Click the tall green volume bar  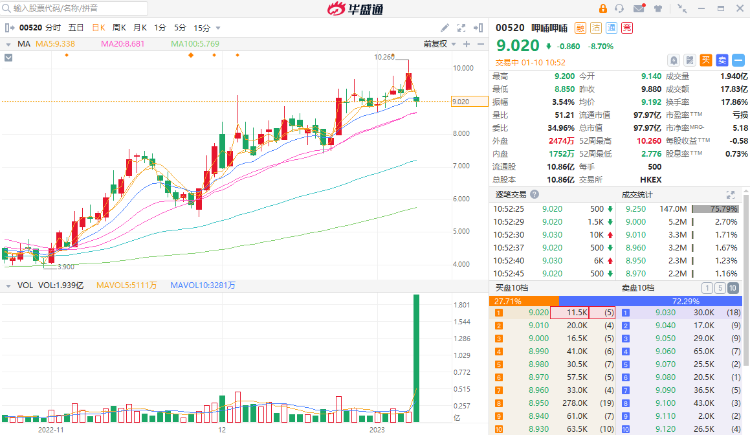click(x=416, y=358)
